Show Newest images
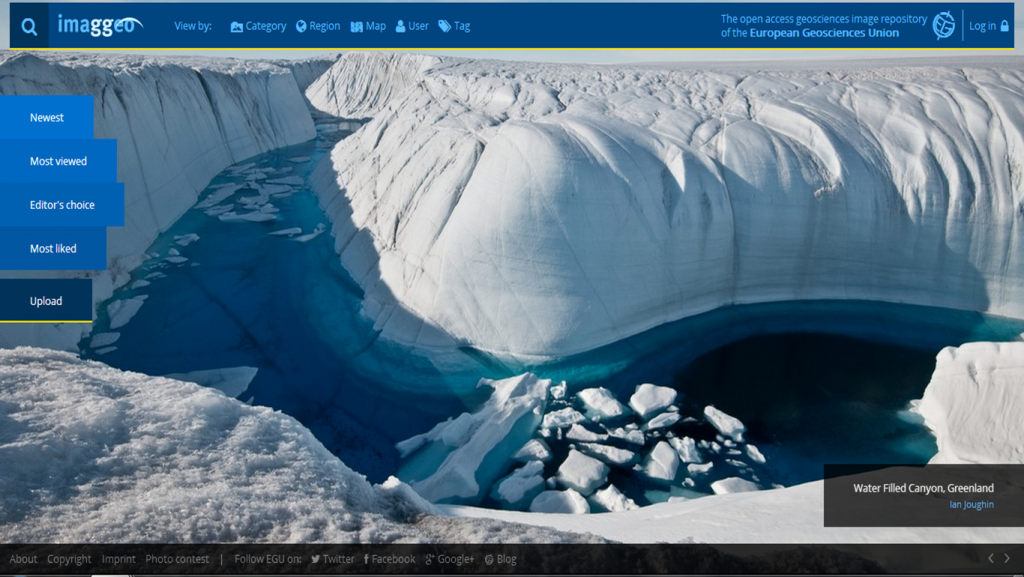This screenshot has width=1024, height=577. [x=47, y=117]
